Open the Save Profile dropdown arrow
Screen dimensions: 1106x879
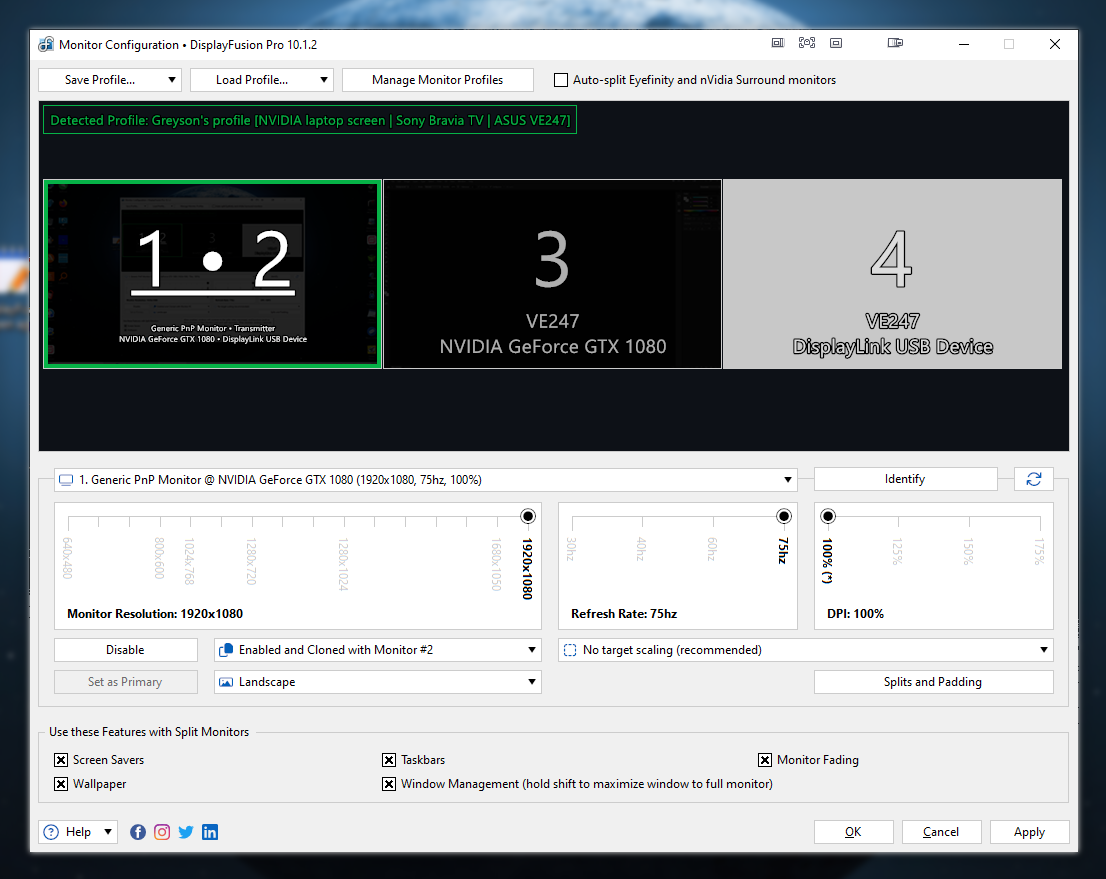tap(171, 80)
